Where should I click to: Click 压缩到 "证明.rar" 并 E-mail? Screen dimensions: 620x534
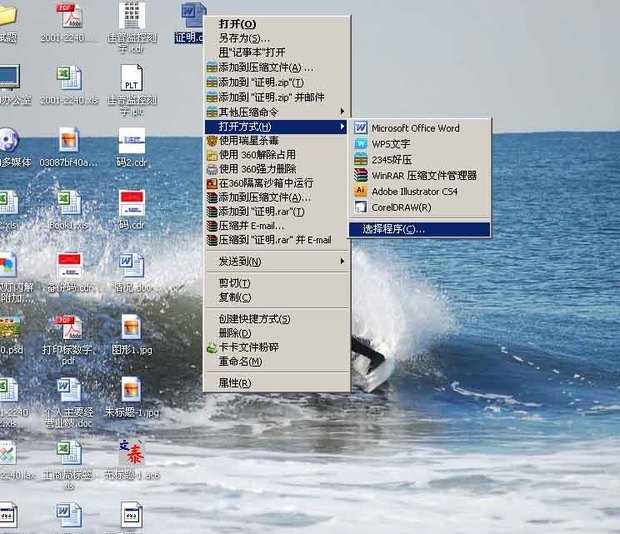pyautogui.click(x=276, y=240)
